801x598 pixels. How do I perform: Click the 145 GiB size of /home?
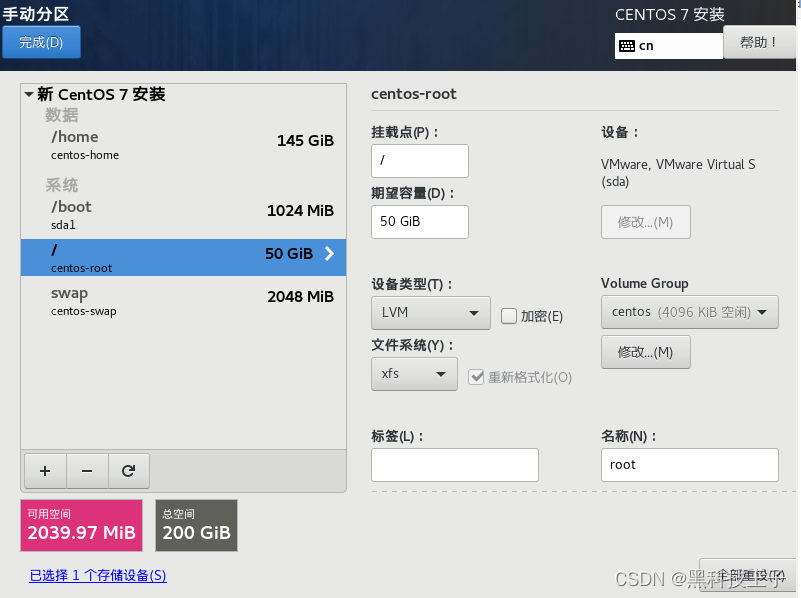point(305,141)
